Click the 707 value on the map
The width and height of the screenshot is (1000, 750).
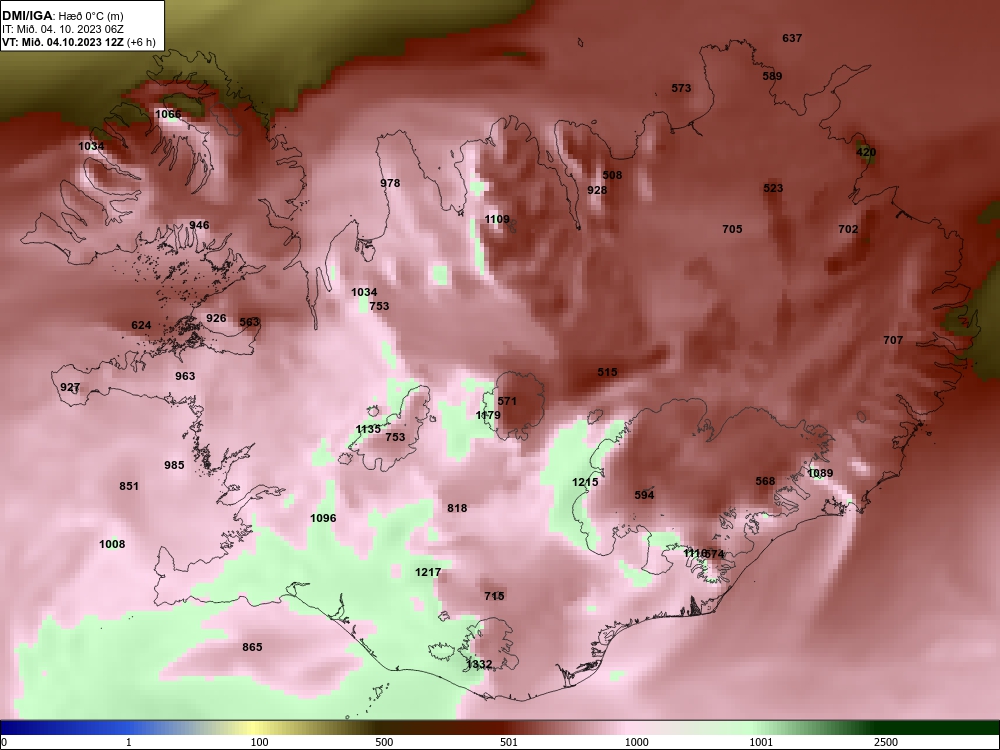[x=893, y=340]
